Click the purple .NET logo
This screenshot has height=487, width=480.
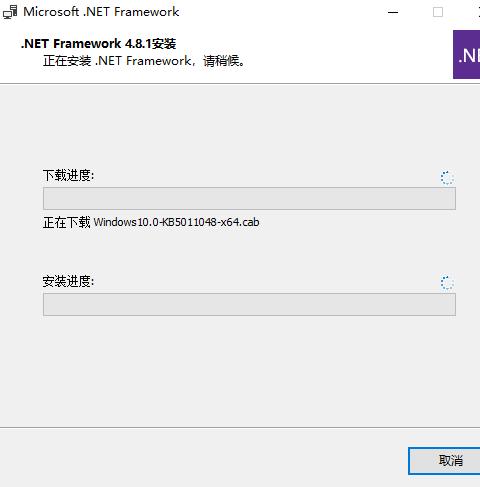tap(466, 55)
